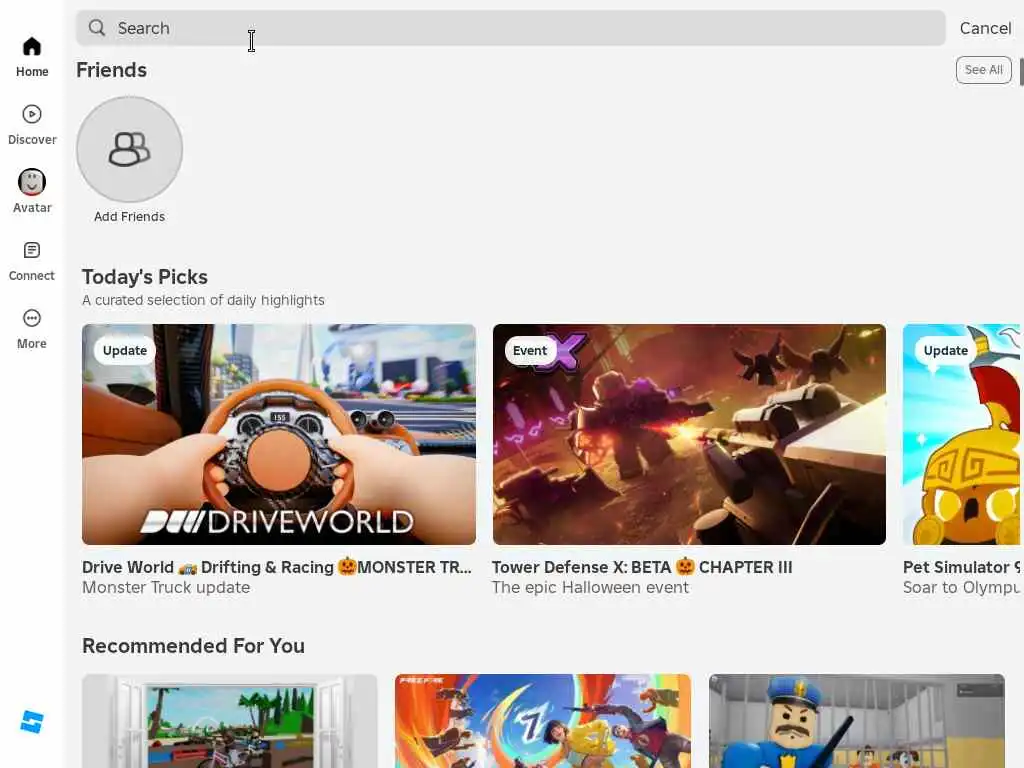Open the police officer prison game thumbnail
1024x768 pixels.
(x=857, y=721)
